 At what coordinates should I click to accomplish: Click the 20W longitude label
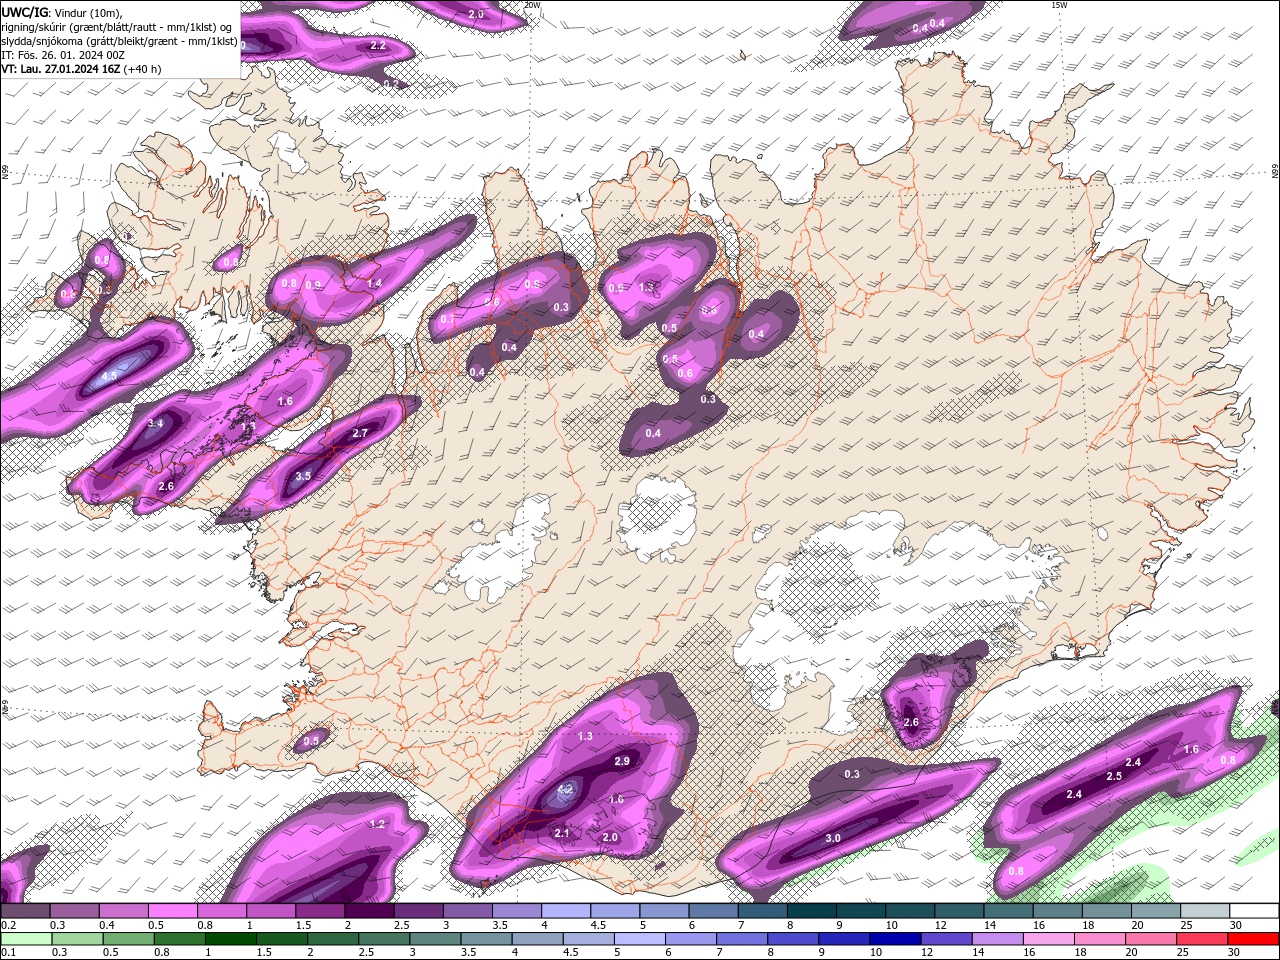pyautogui.click(x=532, y=5)
